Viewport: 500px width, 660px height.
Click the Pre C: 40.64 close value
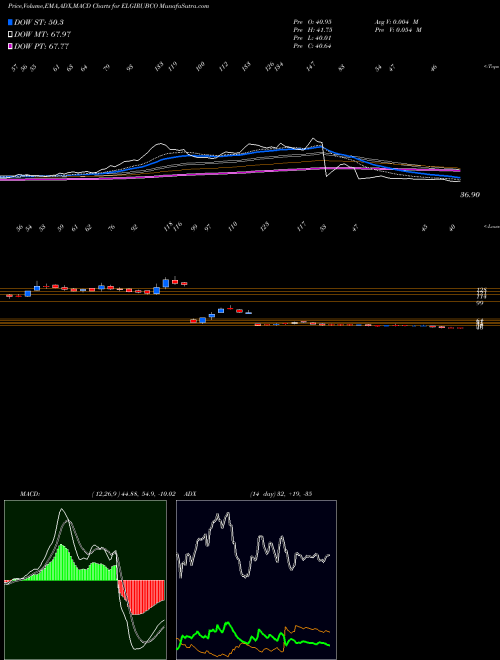[312, 46]
